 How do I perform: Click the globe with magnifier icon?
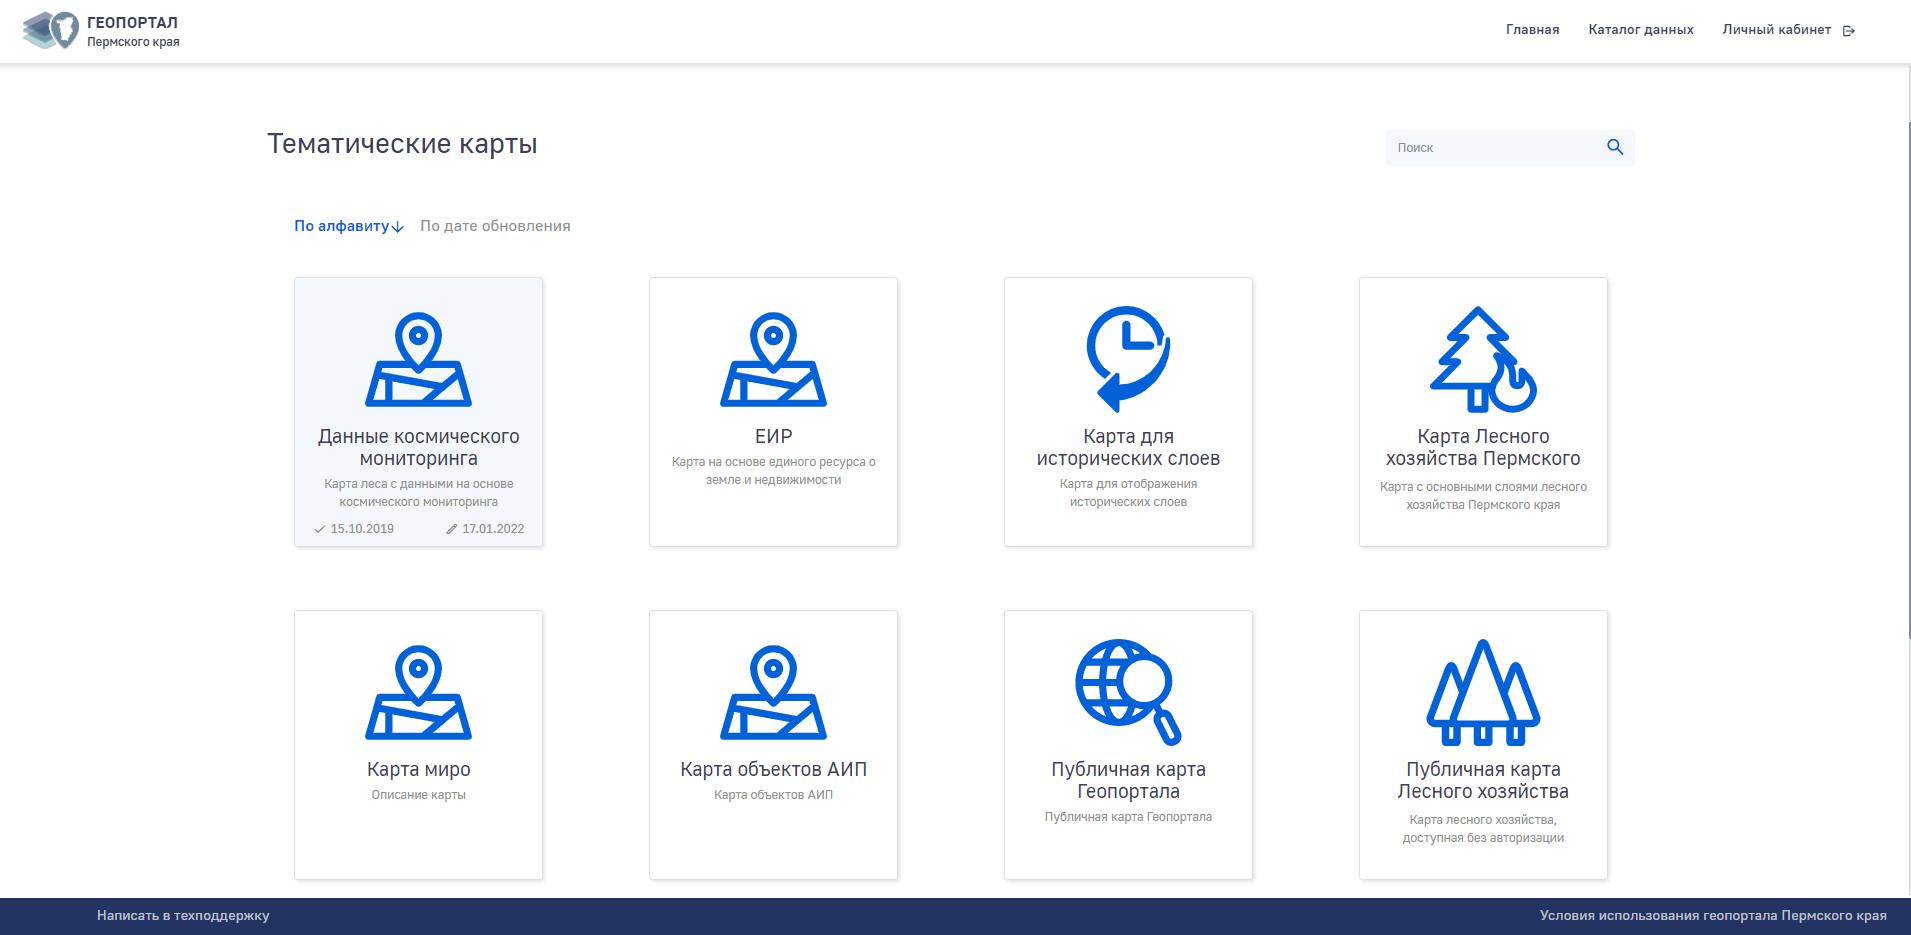pos(1128,692)
